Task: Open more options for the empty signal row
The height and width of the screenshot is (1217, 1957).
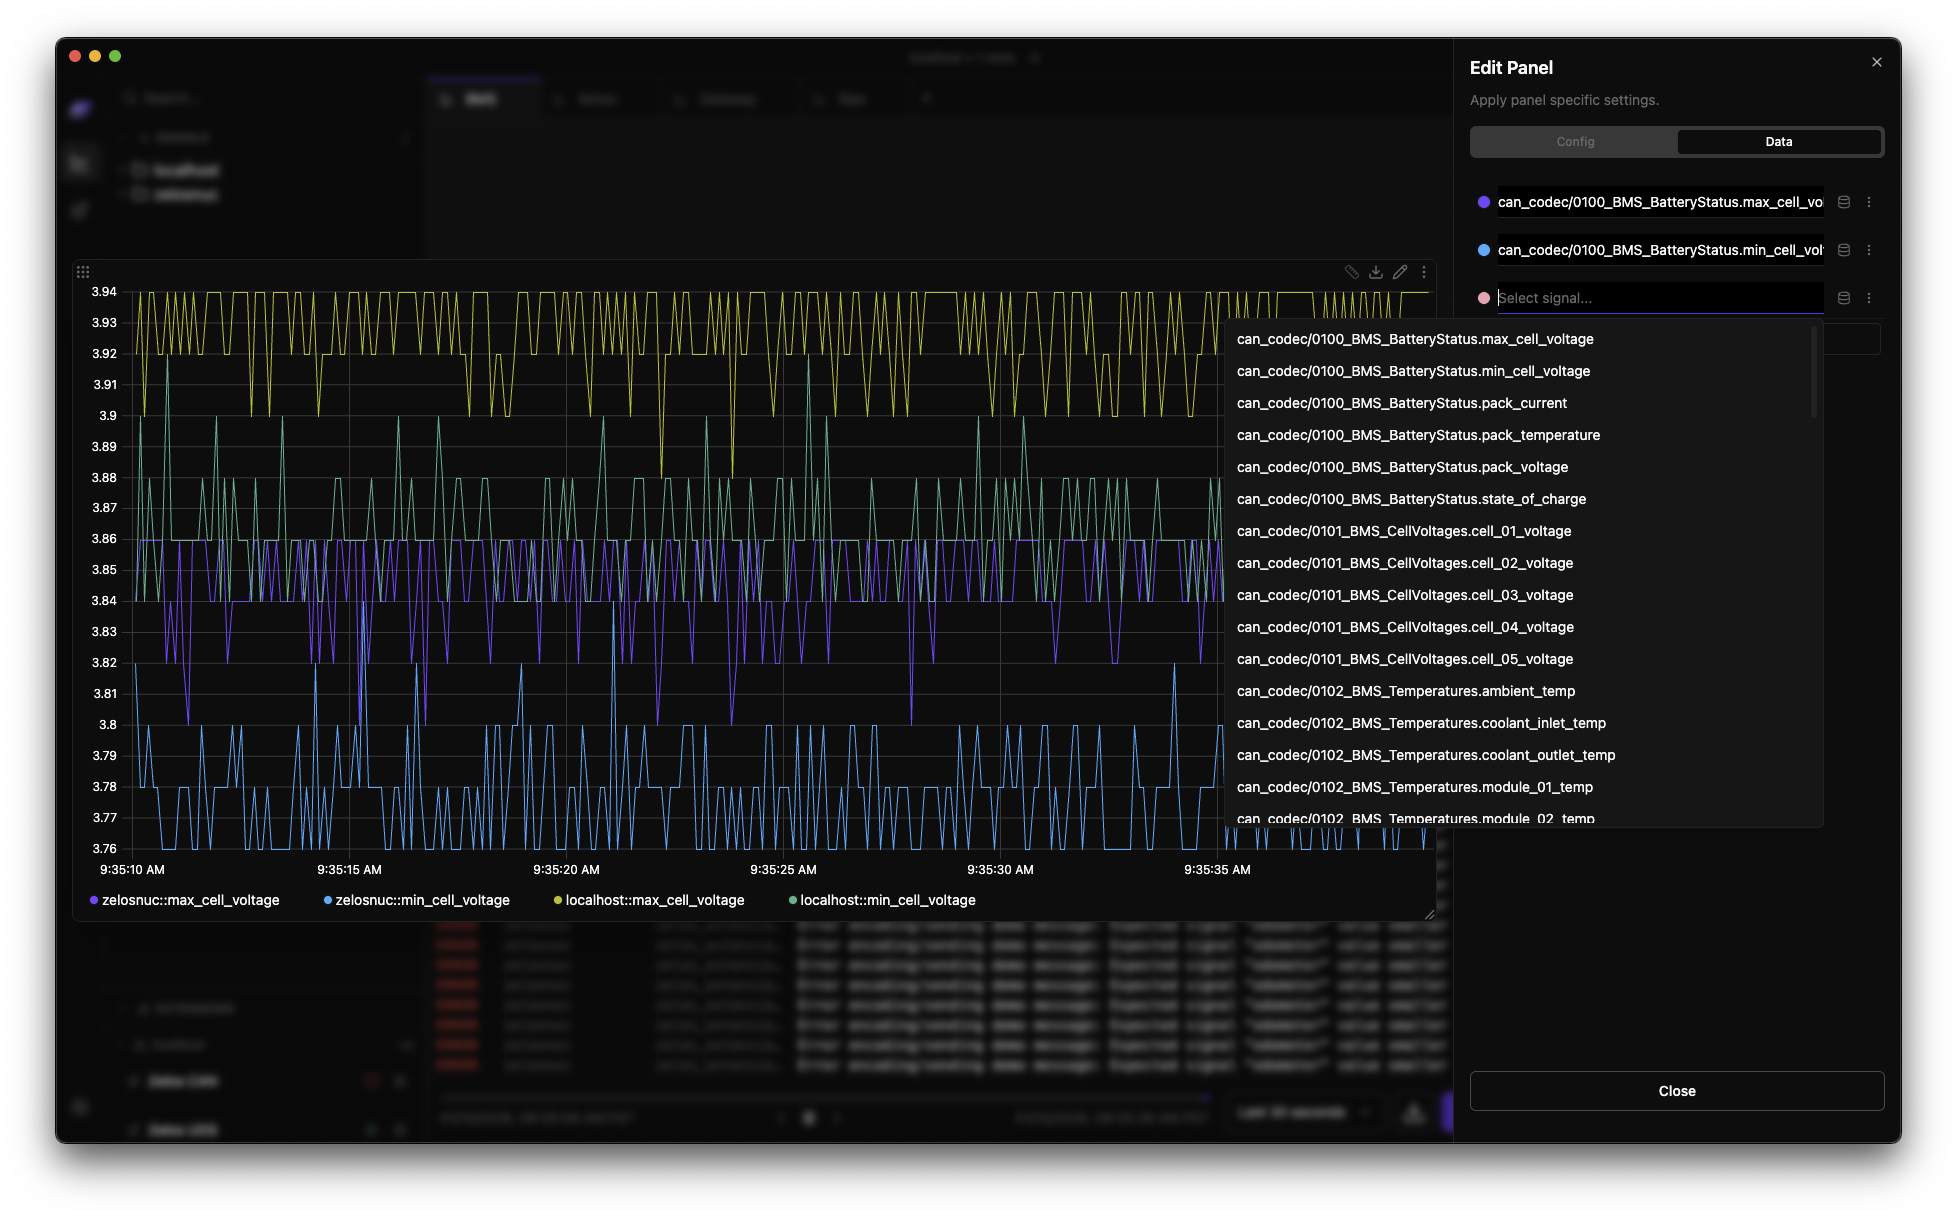Action: 1869,298
